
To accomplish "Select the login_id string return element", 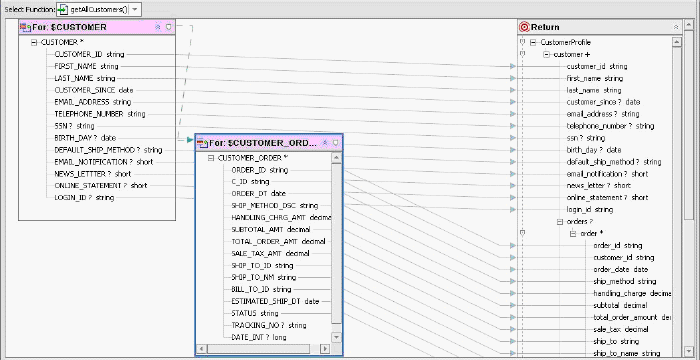I will pos(590,209).
